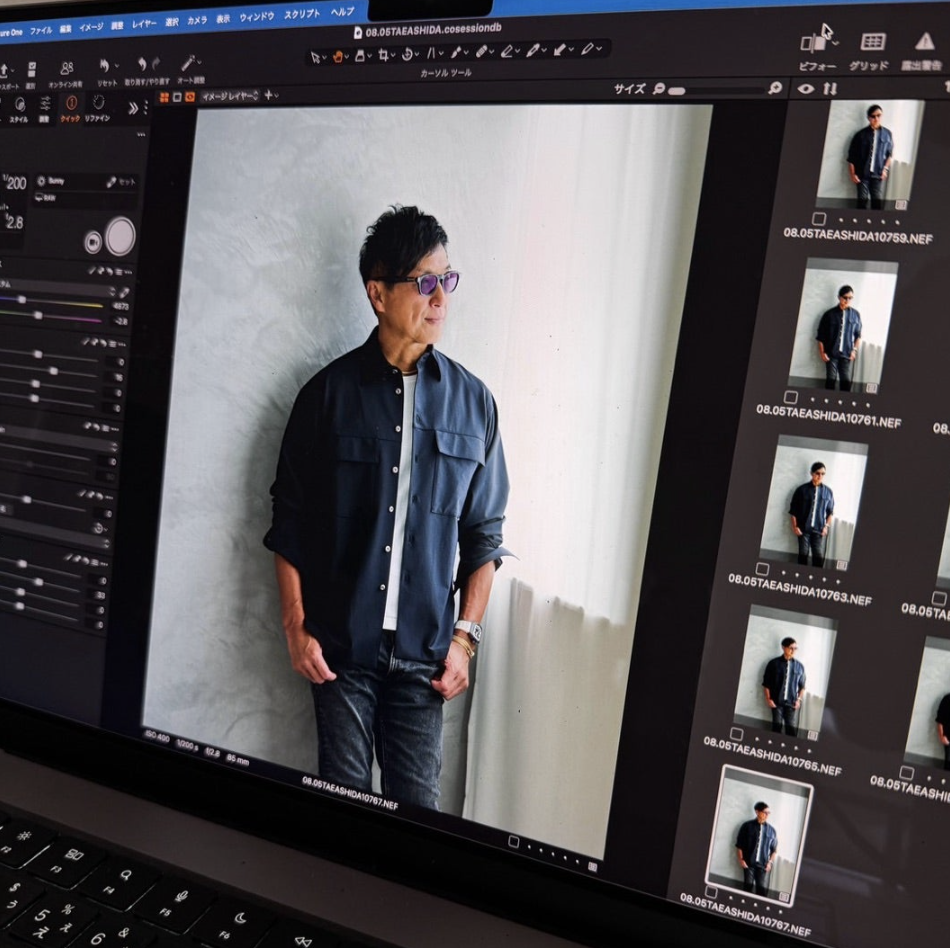Select the Loupe cursor tool
Image resolution: width=950 pixels, height=948 pixels.
(x=360, y=56)
